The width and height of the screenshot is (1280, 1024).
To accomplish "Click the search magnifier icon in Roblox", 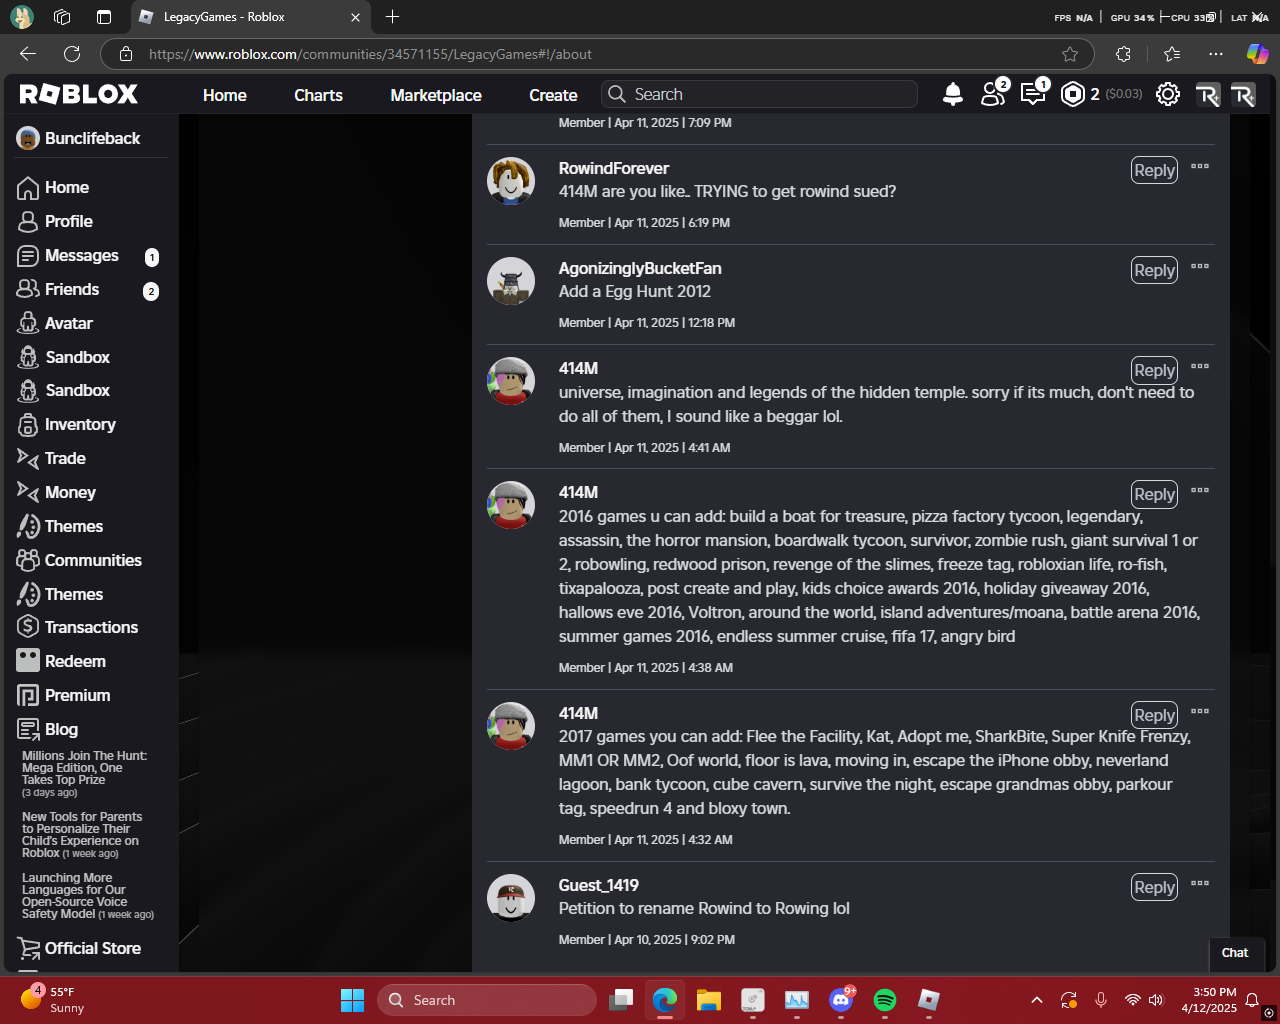I will (617, 94).
